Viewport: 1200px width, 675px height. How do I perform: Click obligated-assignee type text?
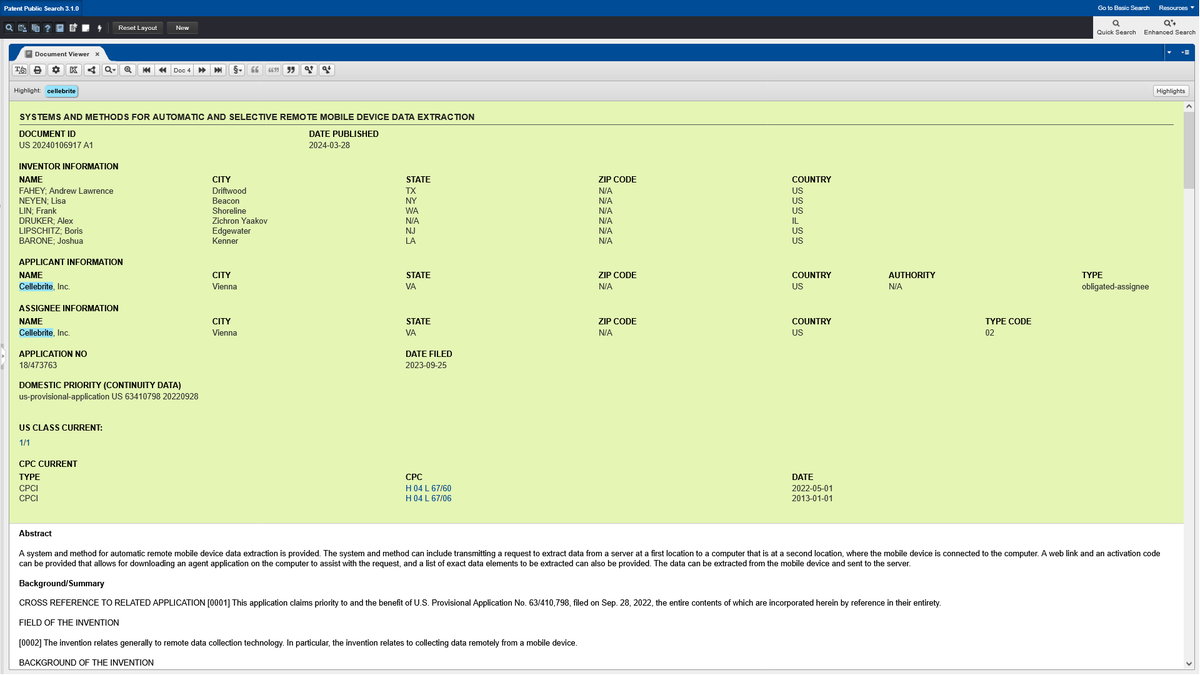click(x=1115, y=287)
